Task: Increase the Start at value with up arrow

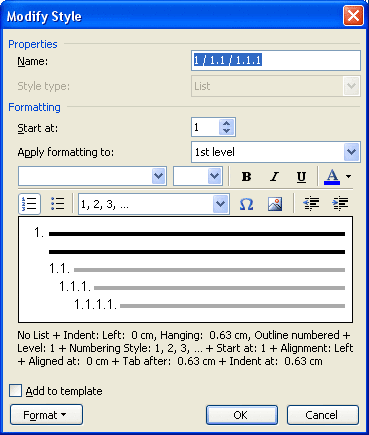Action: pos(227,123)
